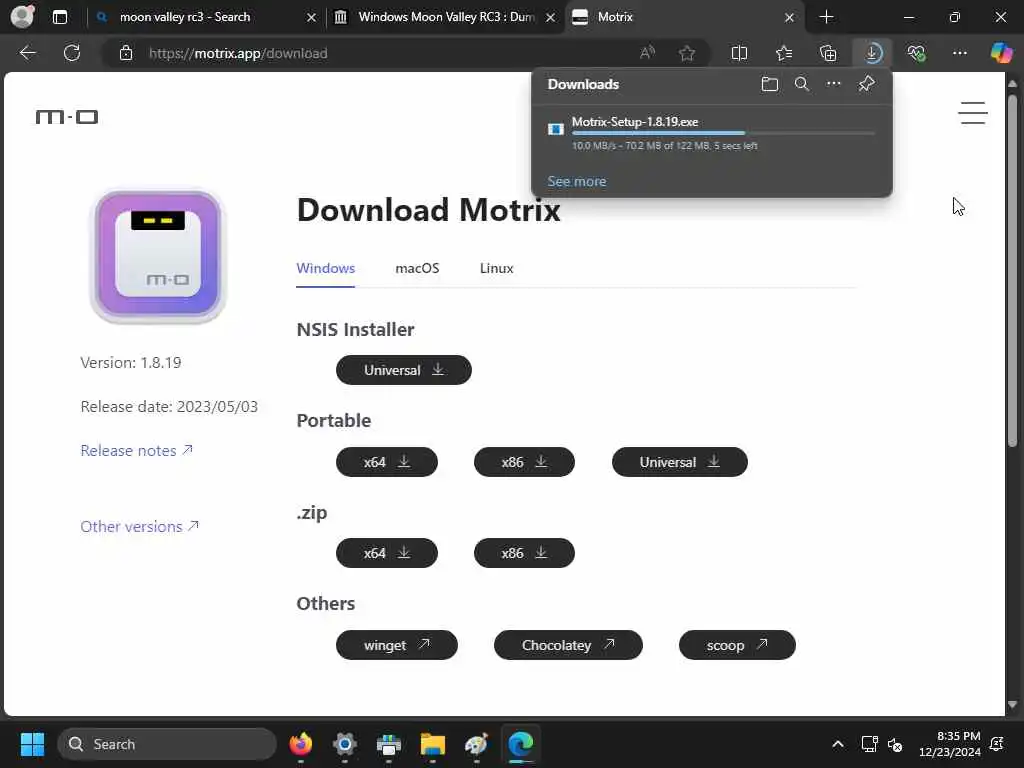Download the .zip x64 build
This screenshot has width=1024, height=768.
click(x=387, y=553)
